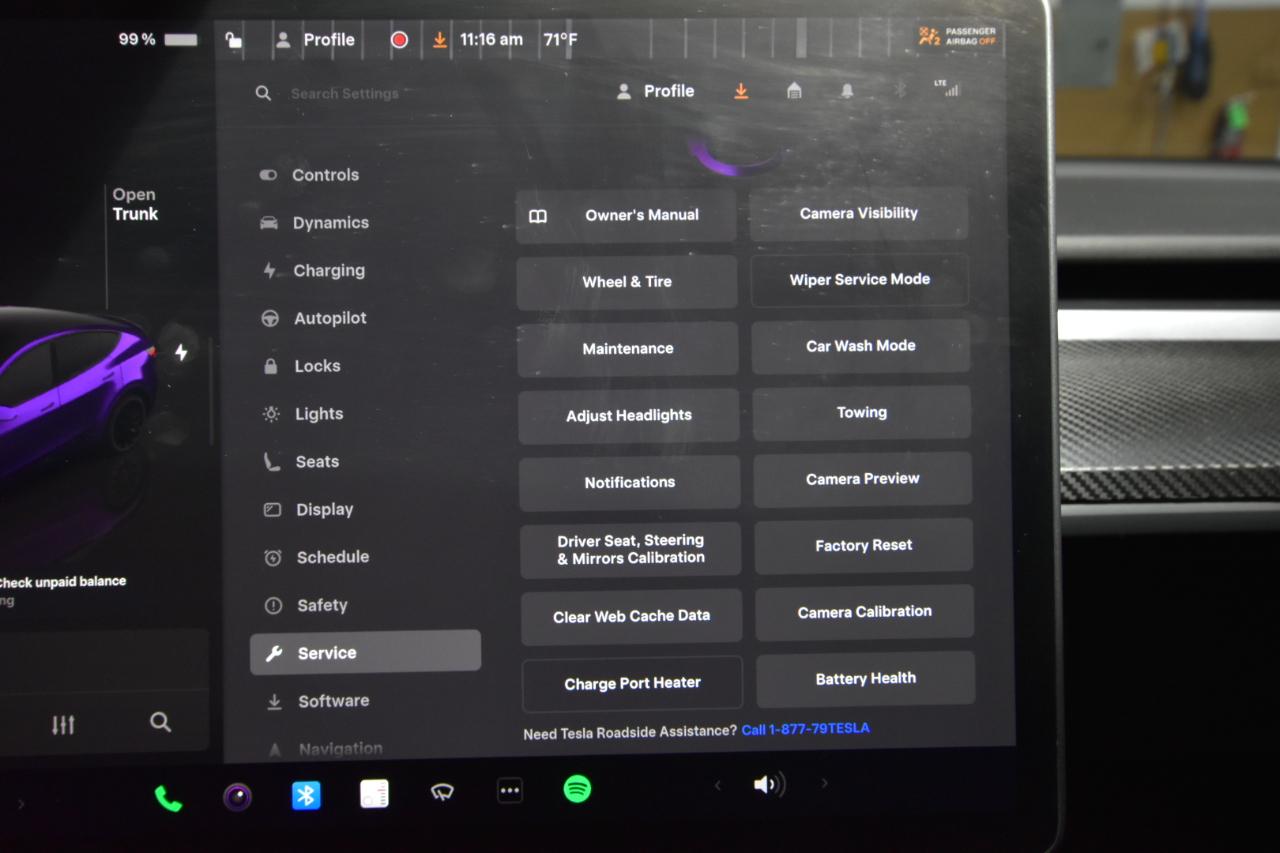Start Camera Calibration
The image size is (1280, 853).
pos(865,612)
